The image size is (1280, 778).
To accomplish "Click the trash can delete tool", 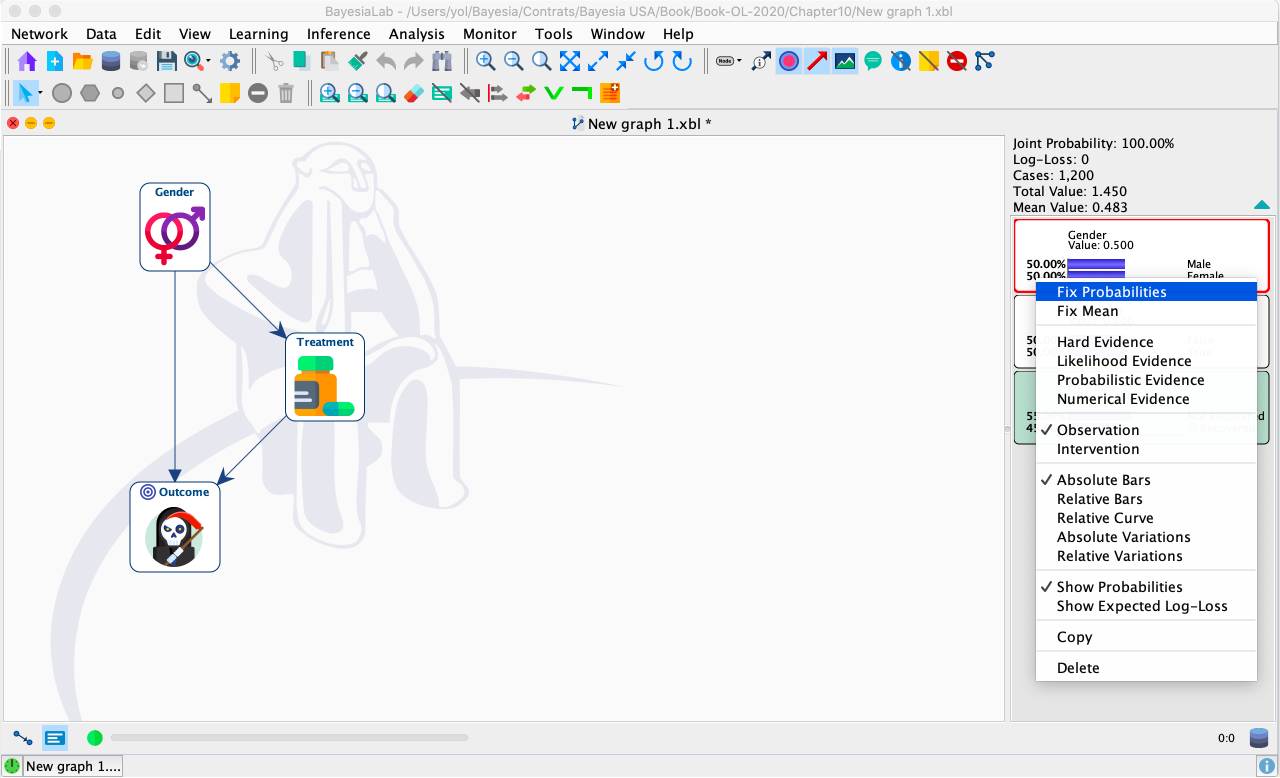I will tap(286, 93).
